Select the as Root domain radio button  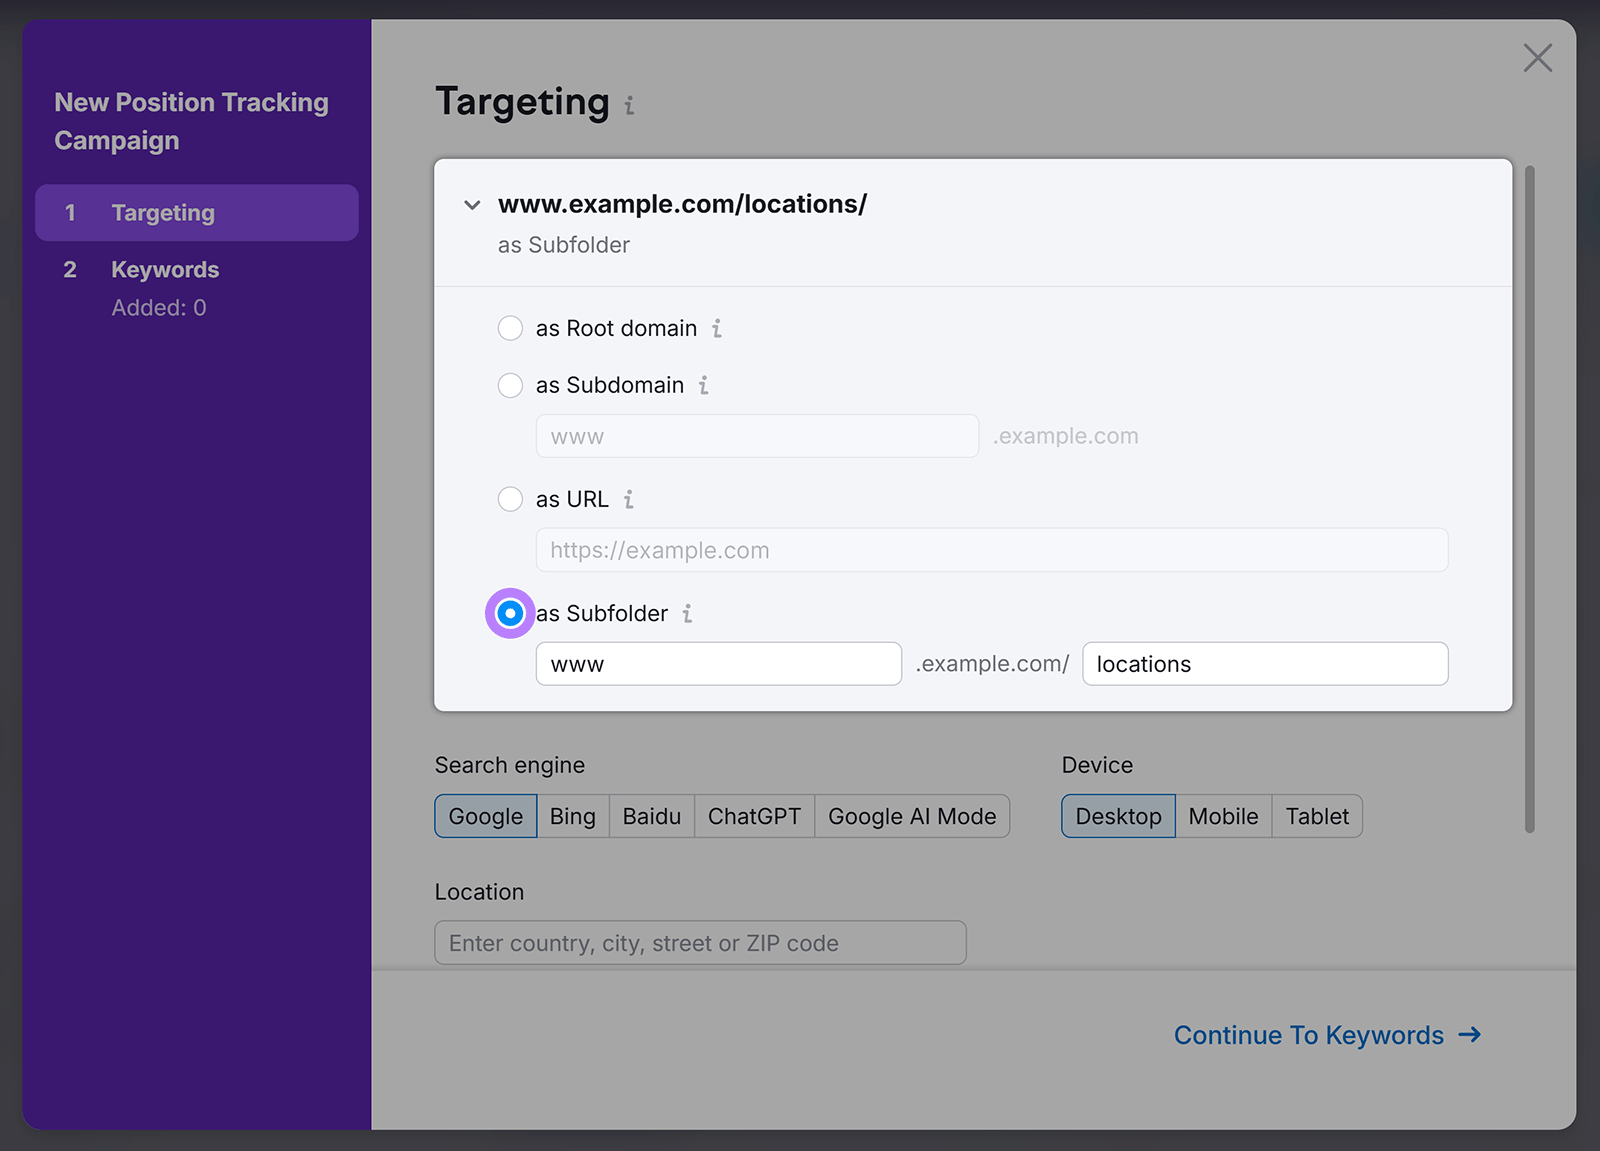(510, 328)
